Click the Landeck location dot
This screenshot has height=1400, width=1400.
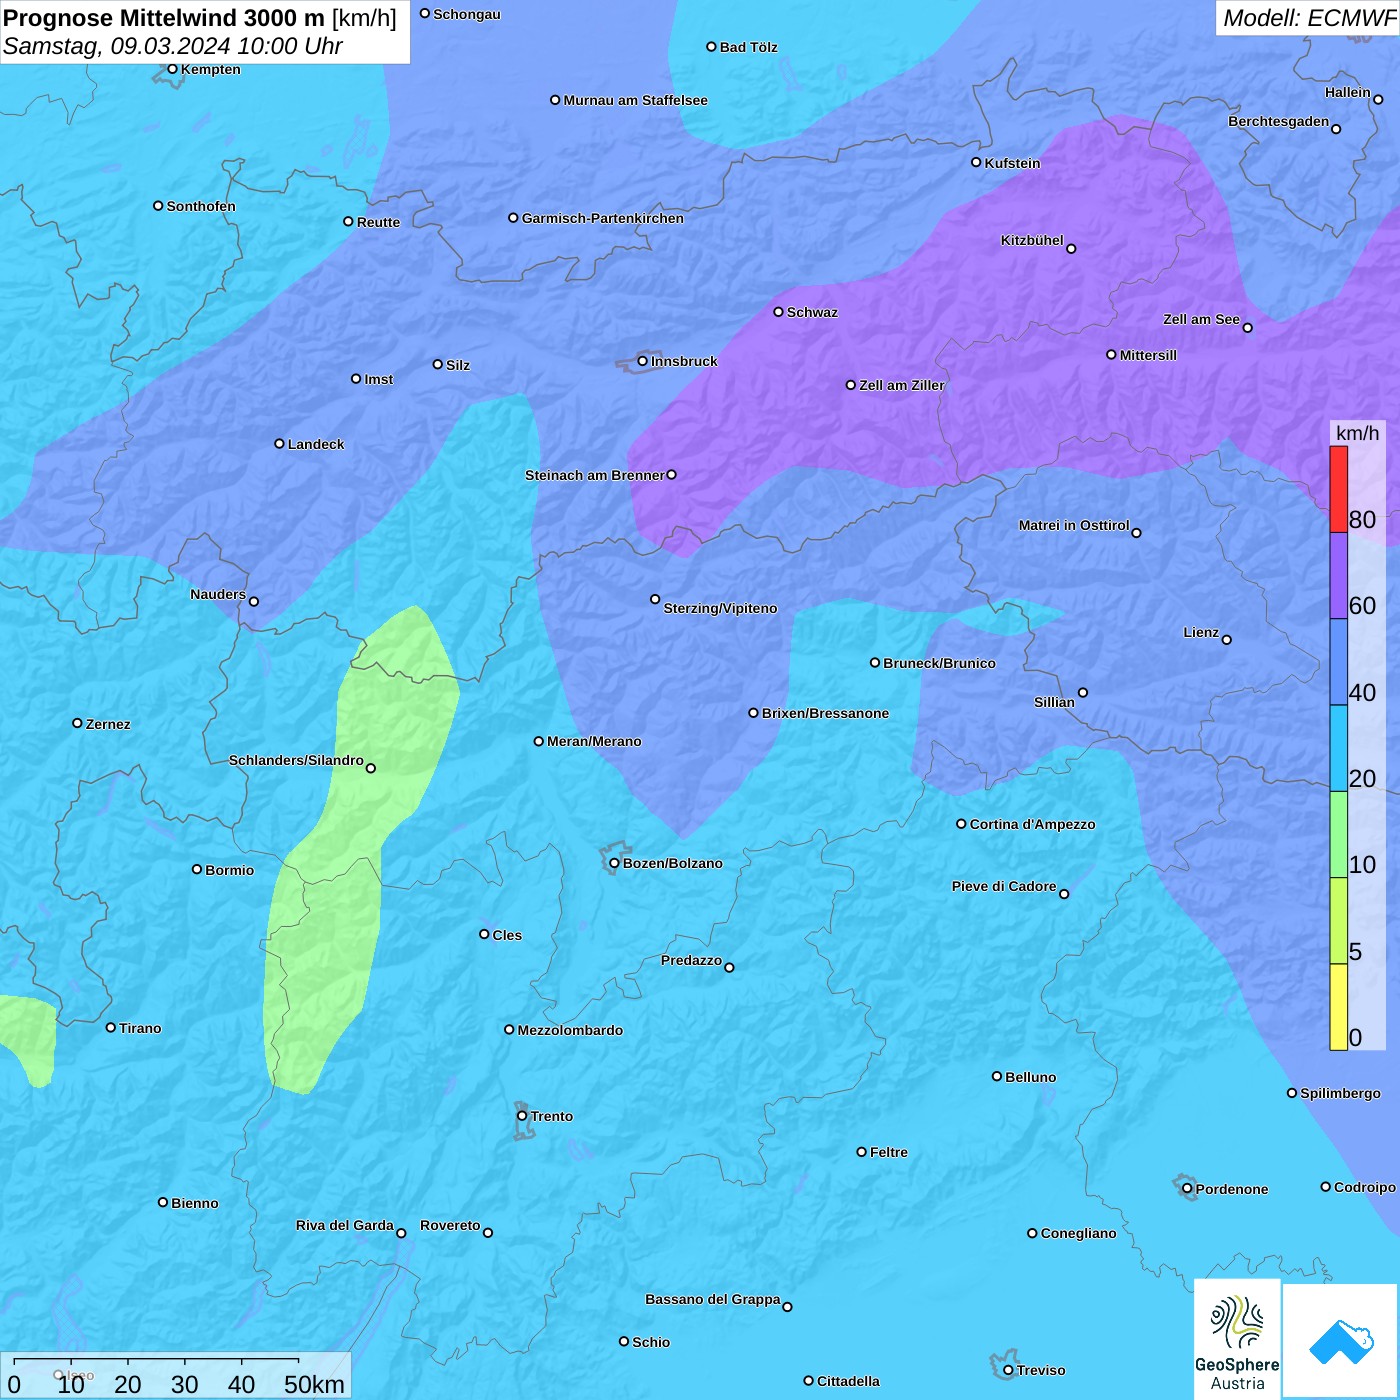click(x=280, y=444)
